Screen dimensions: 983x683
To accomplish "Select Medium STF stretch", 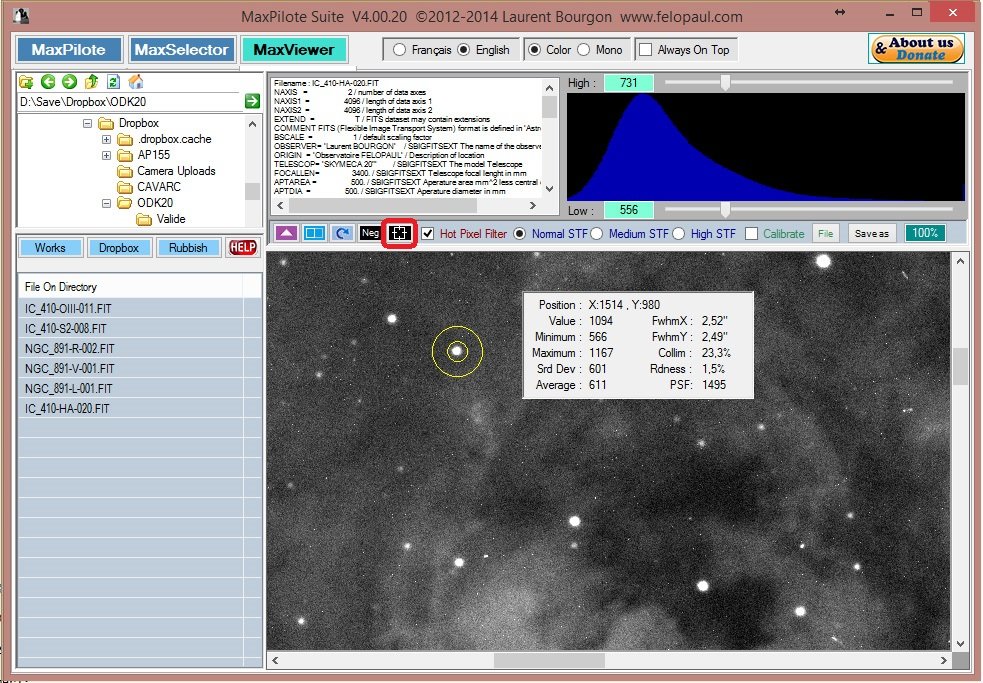I will 596,233.
